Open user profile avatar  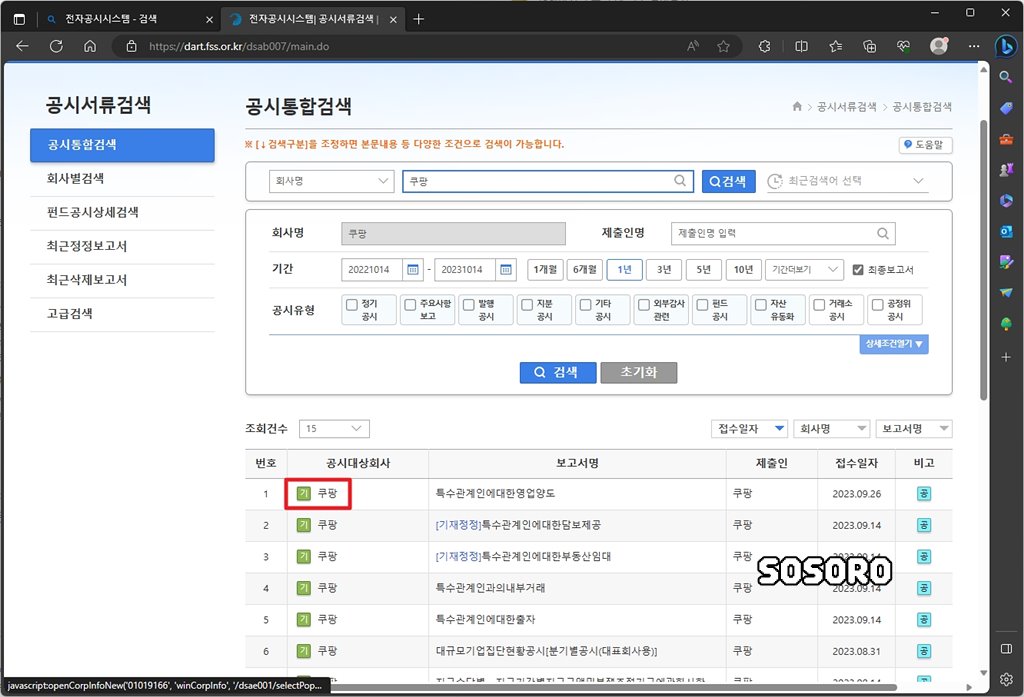click(938, 46)
